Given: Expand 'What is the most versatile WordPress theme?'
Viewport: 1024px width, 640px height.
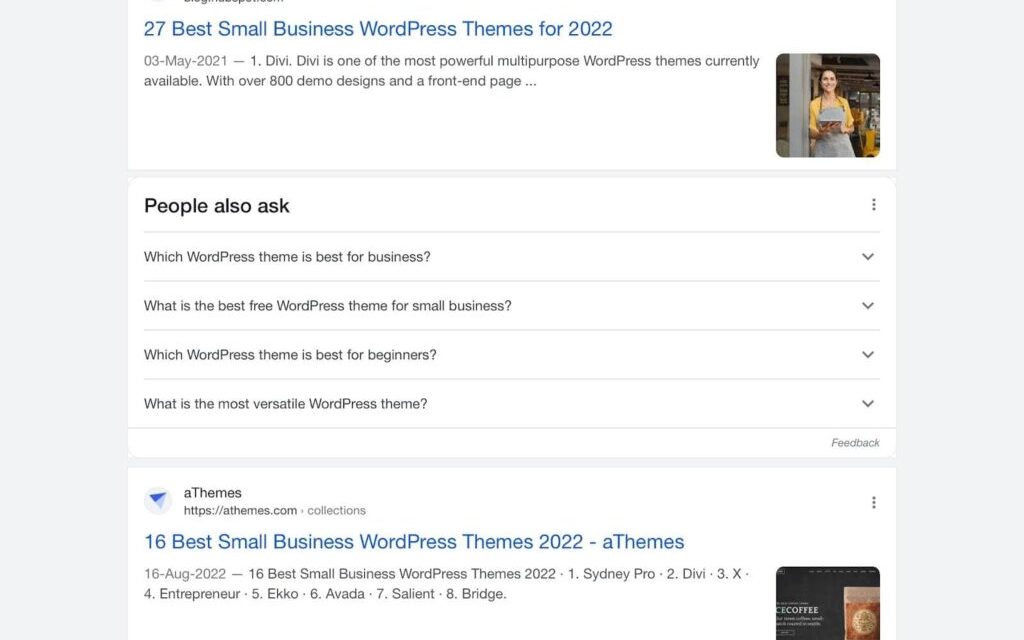Looking at the screenshot, I should (285, 403).
